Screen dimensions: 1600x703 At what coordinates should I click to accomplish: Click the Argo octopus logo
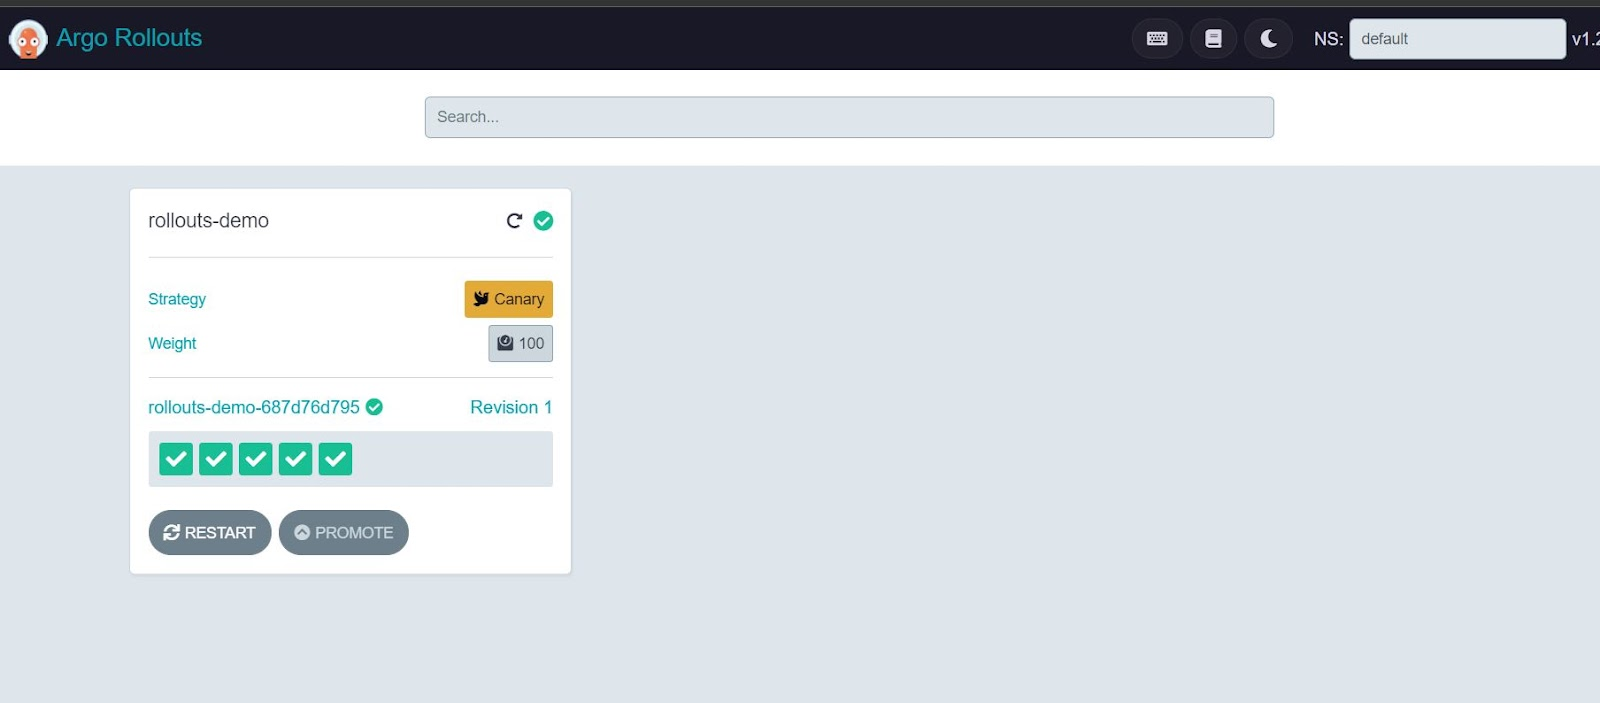click(x=28, y=39)
